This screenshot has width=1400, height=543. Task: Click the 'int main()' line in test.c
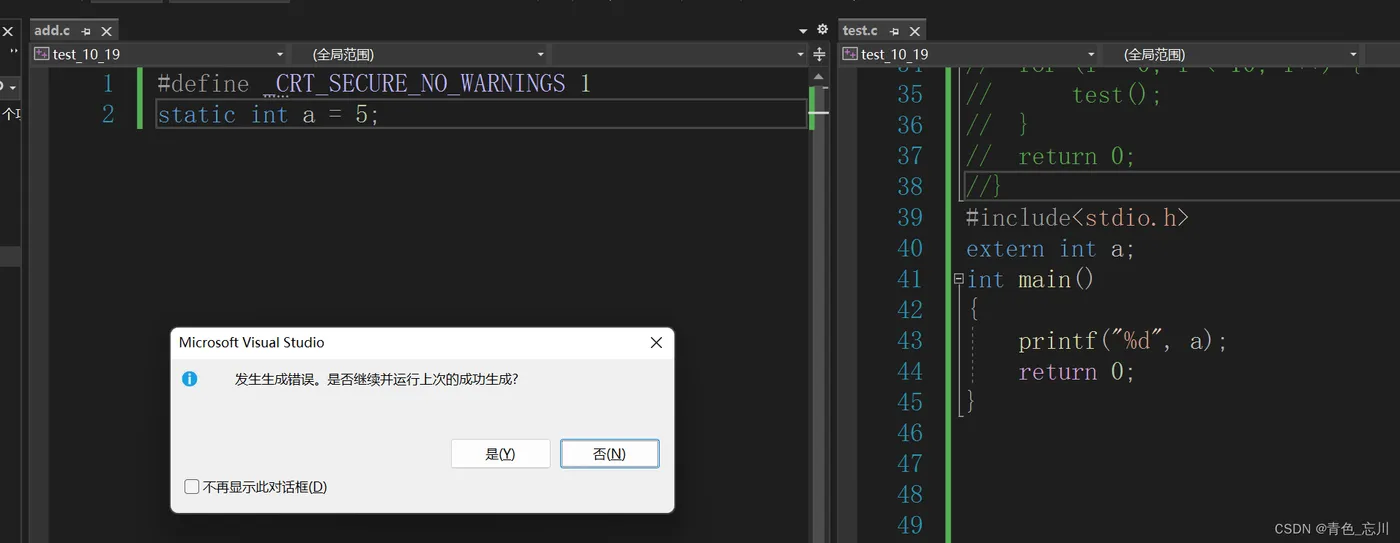(1031, 280)
